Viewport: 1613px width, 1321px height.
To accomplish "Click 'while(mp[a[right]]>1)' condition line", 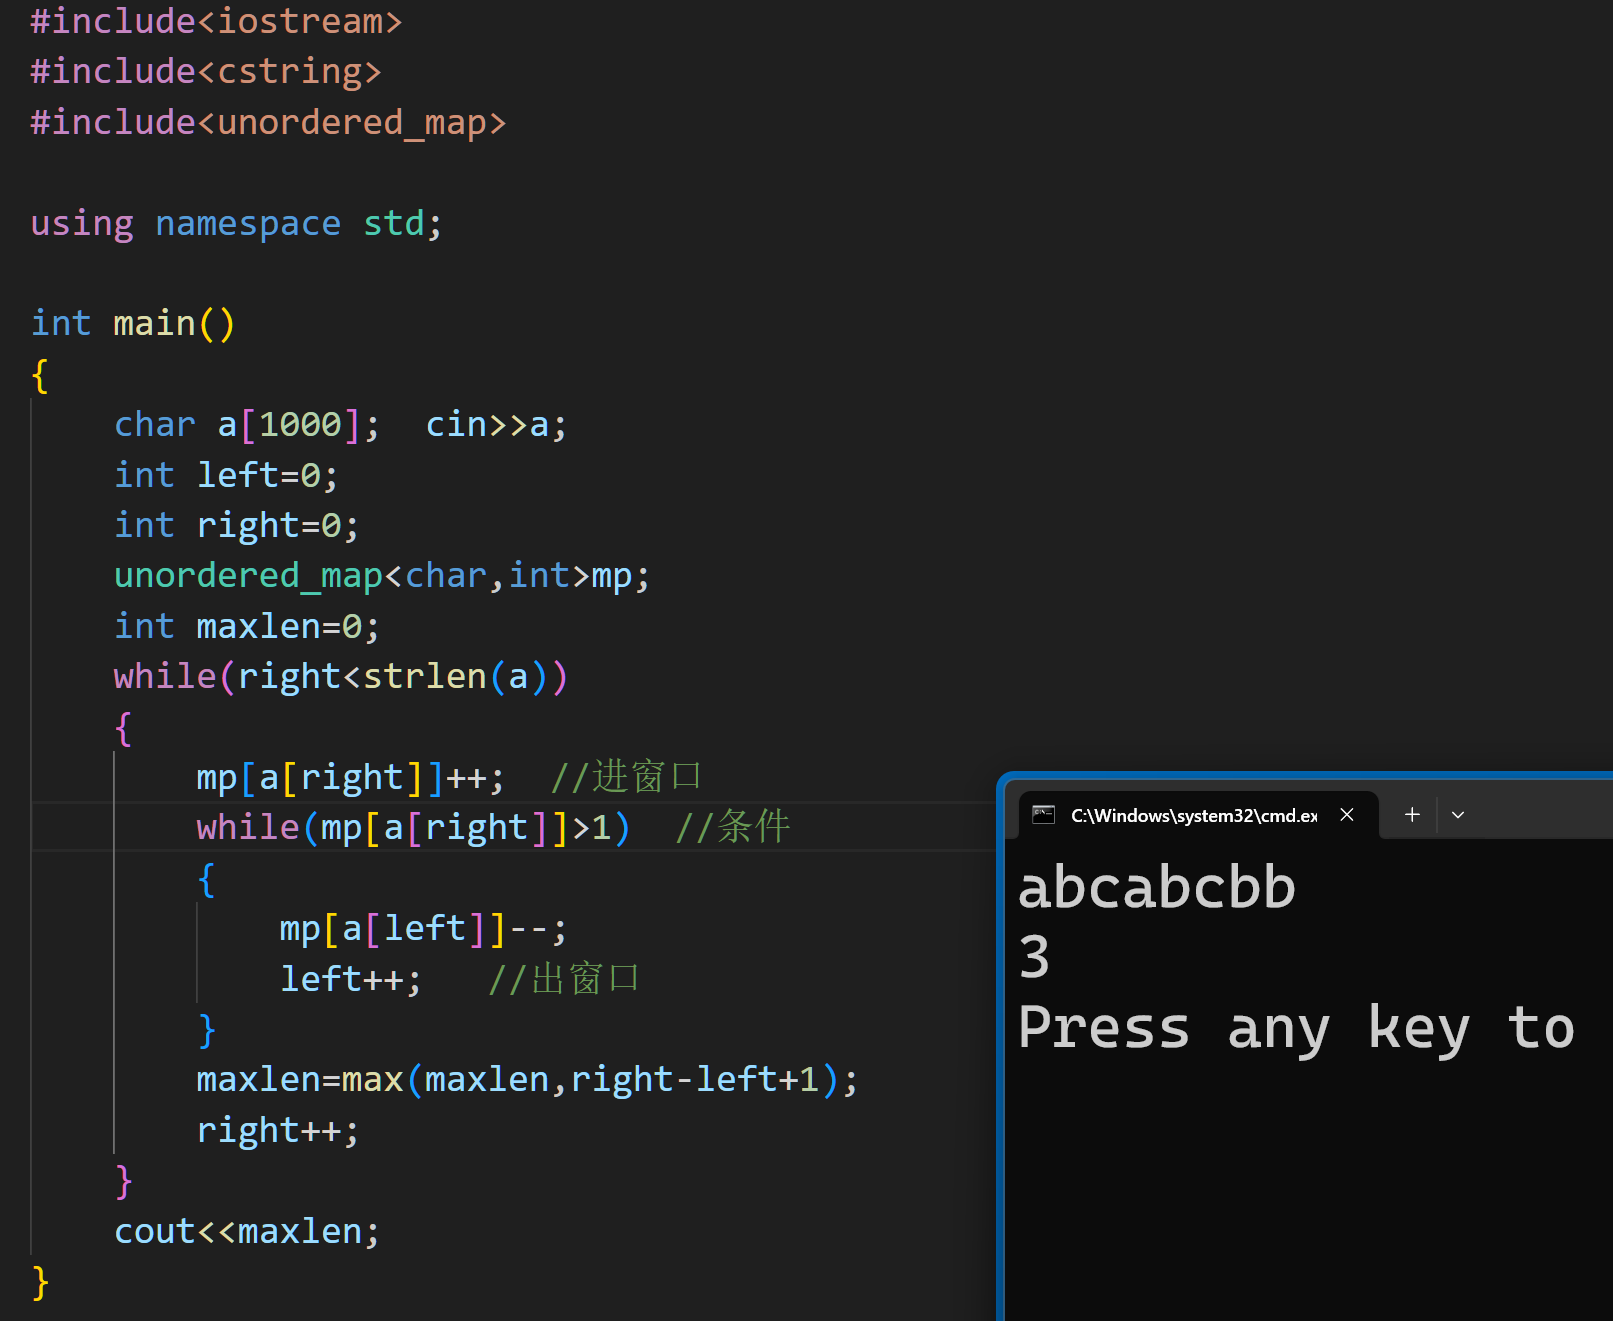I will 414,827.
